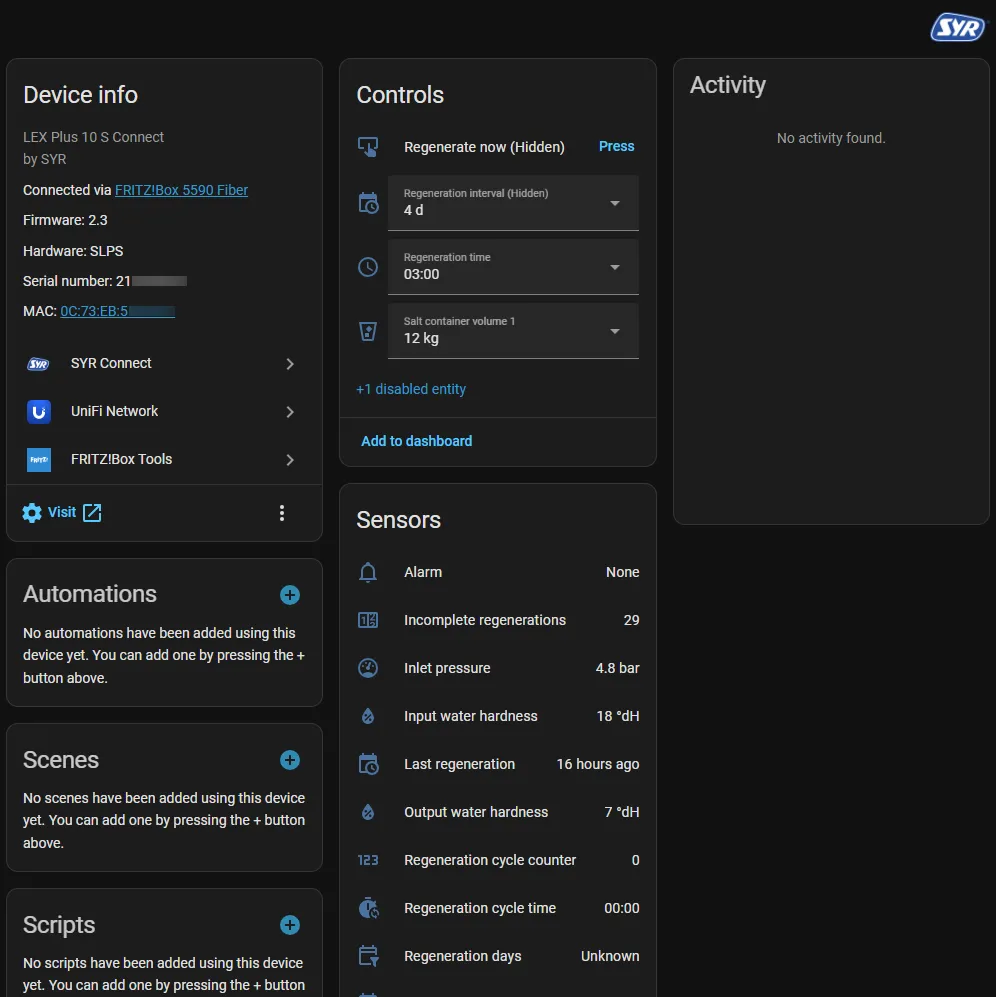Viewport: 996px width, 997px height.
Task: Click the 16 hours ago value
Action: tap(598, 764)
